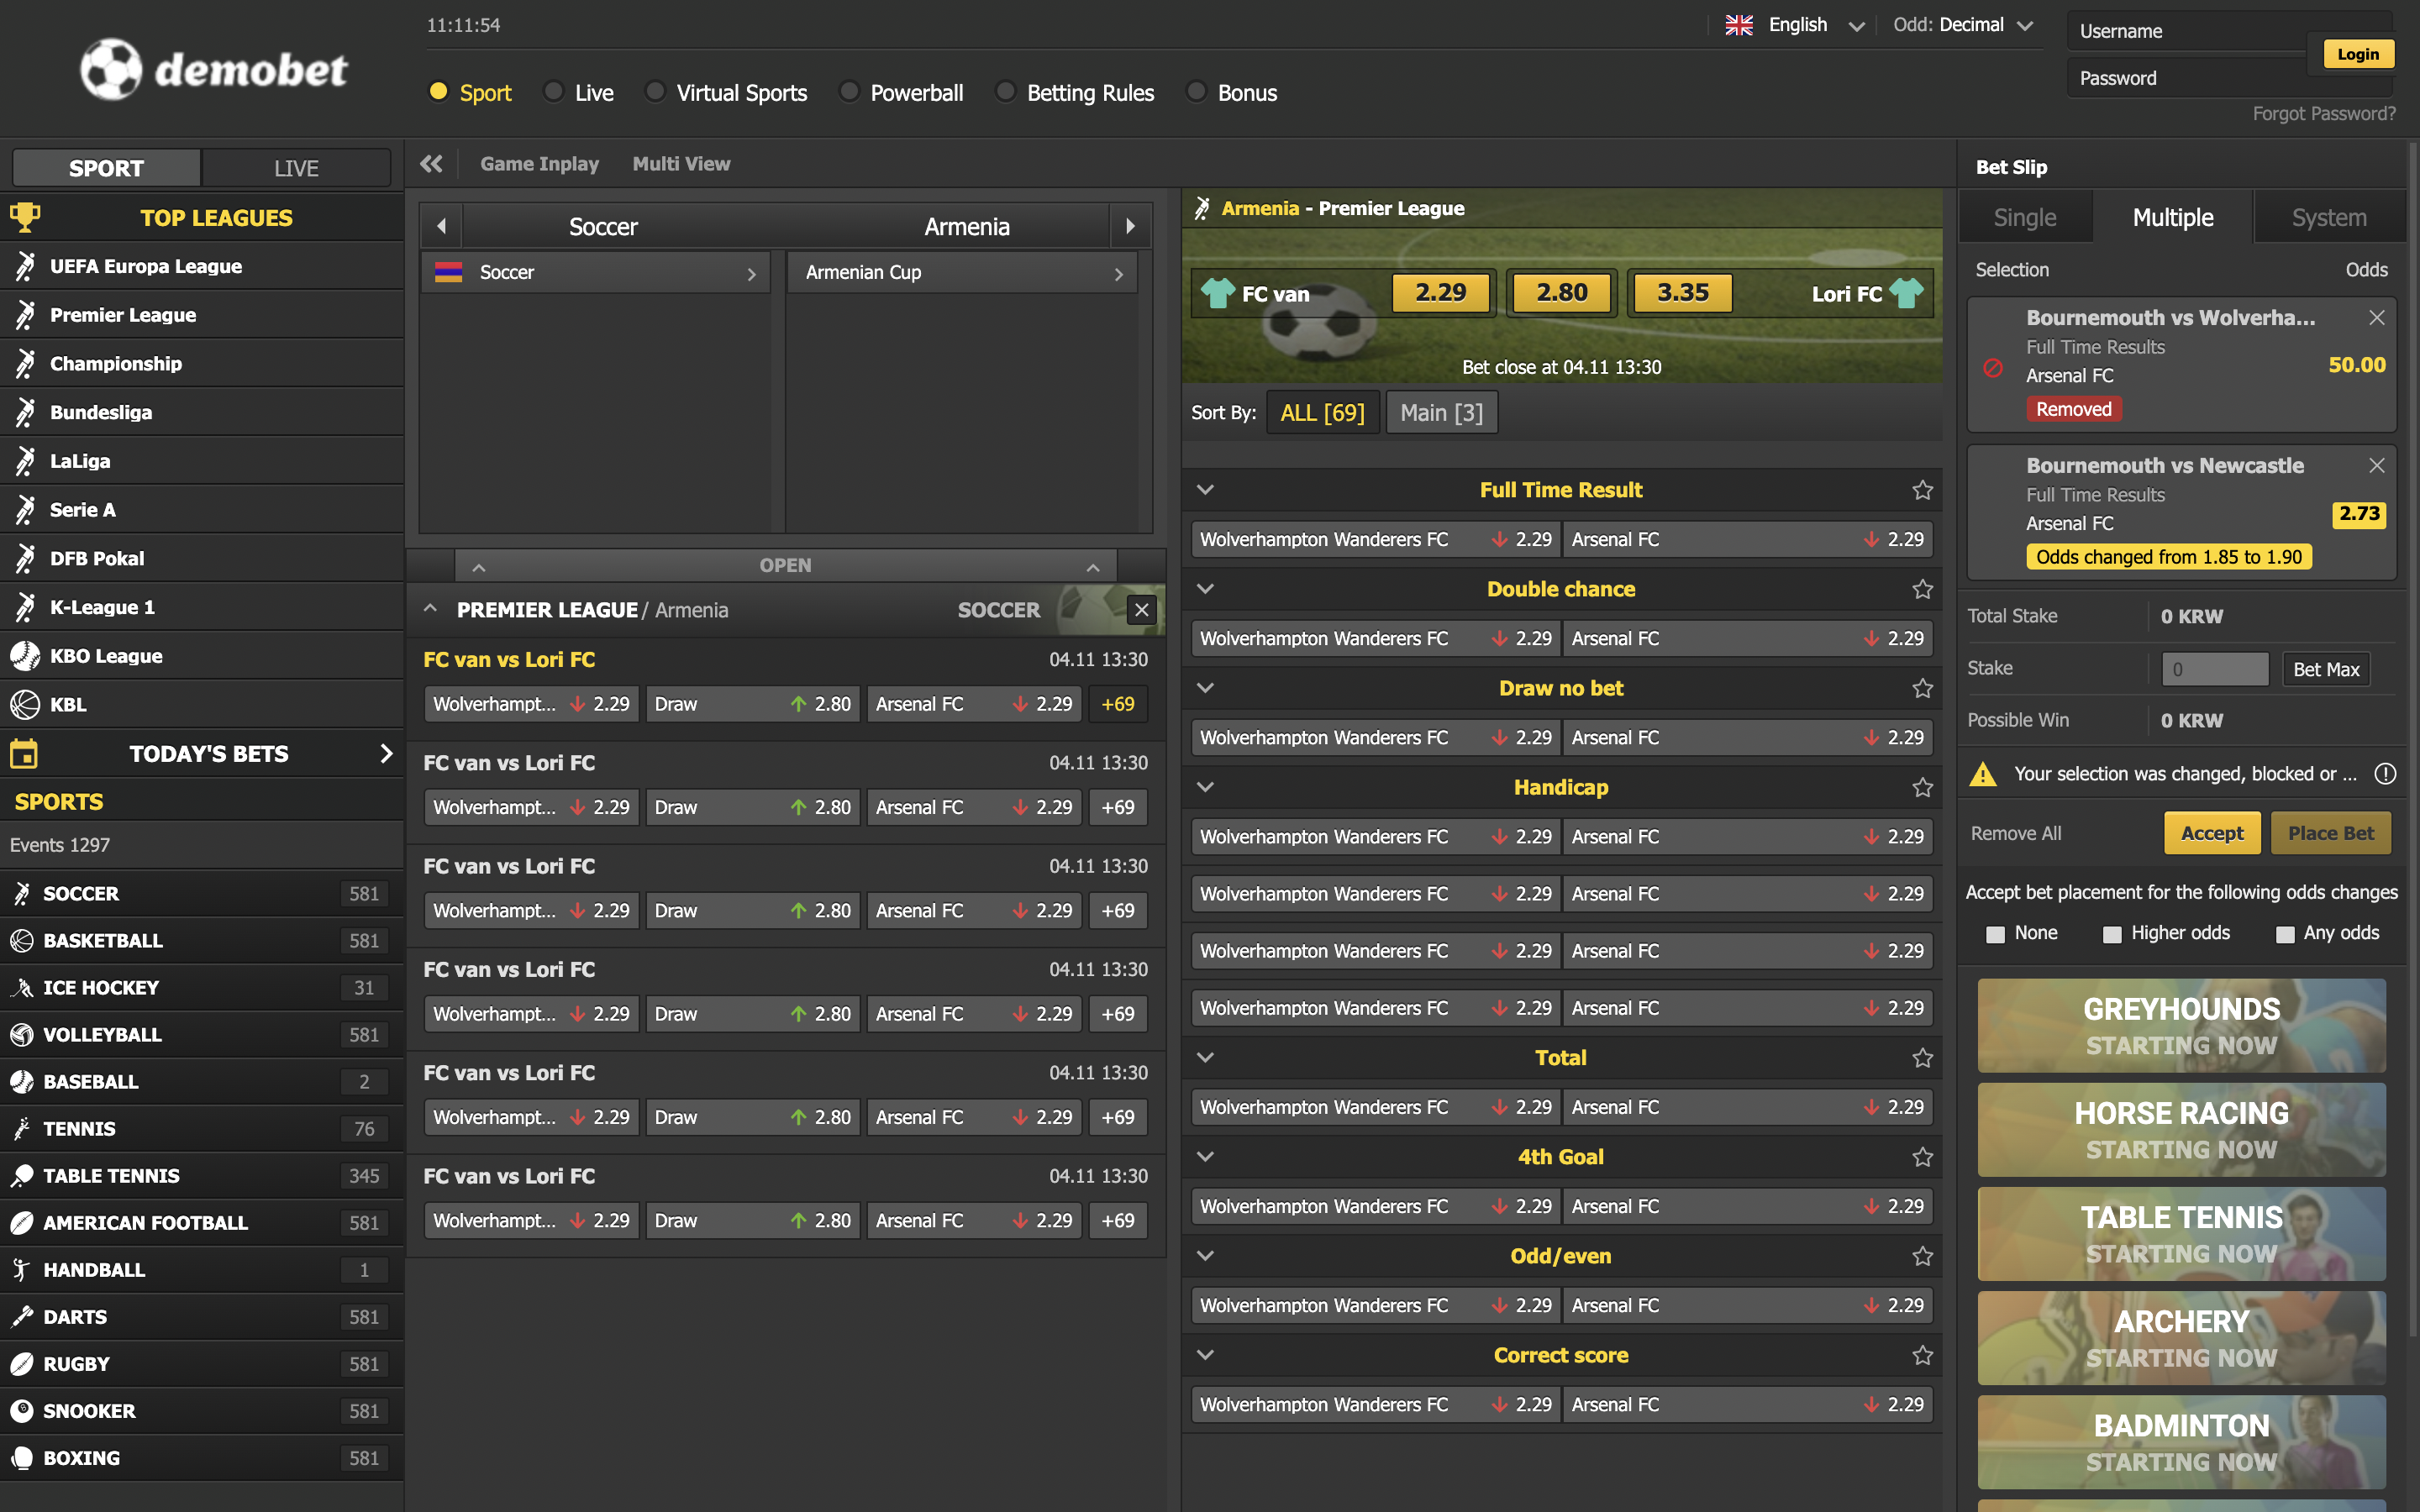Remove Bournemouth vs Newcastle selection with X
Viewport: 2420px width, 1512px height.
click(2377, 466)
